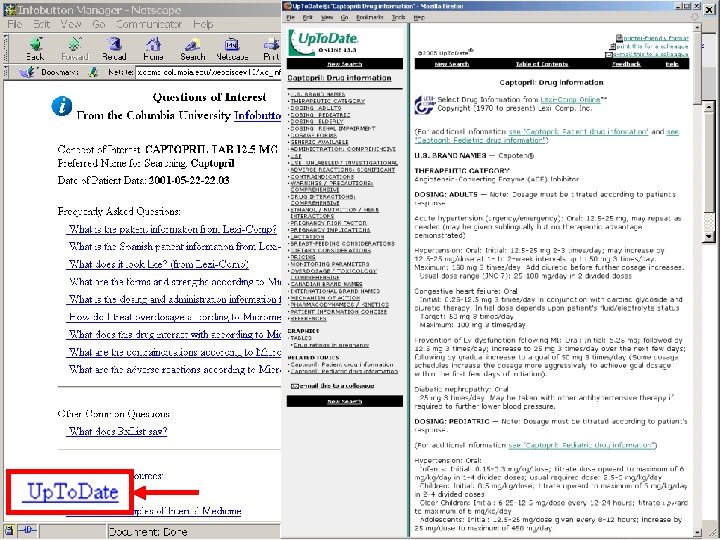The width and height of the screenshot is (720, 540).
Task: Click down arrow of inner content scrollbar
Action: pyautogui.click(x=708, y=237)
